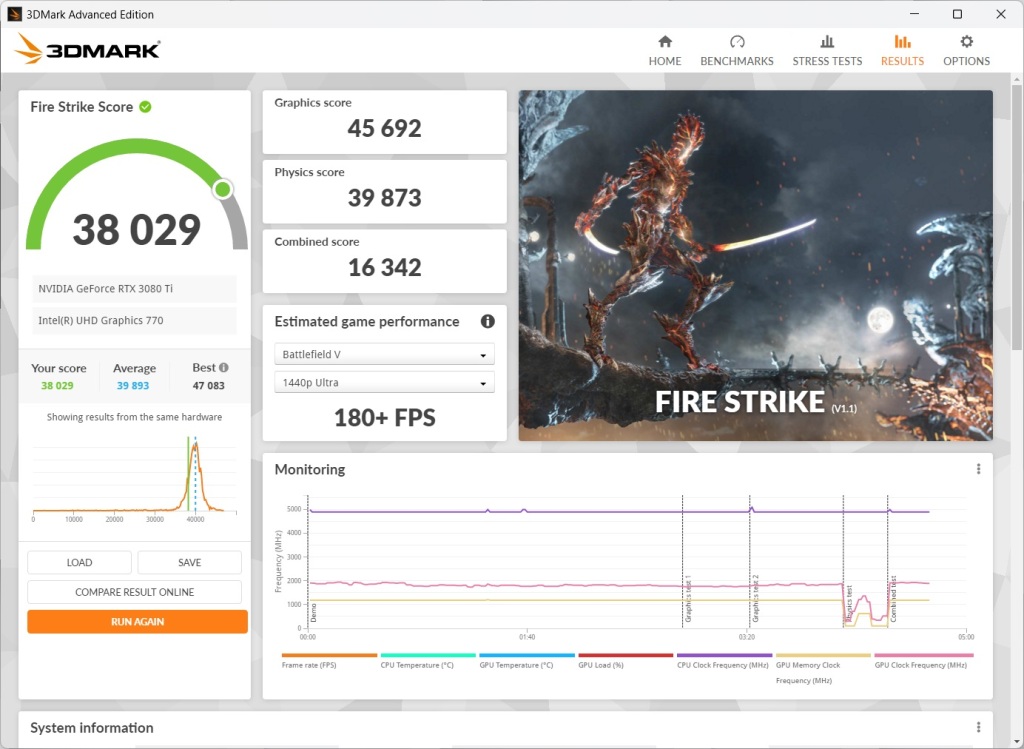Click the 3DMark logo
The width and height of the screenshot is (1024, 749).
[x=86, y=47]
